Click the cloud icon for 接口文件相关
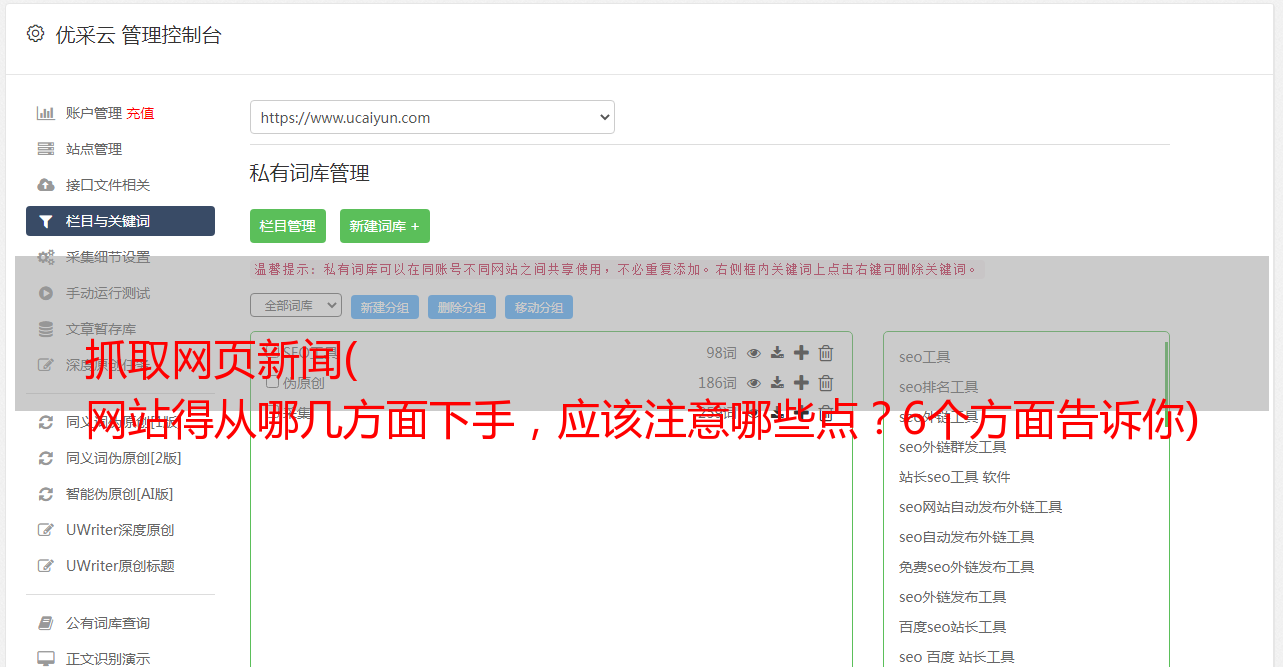This screenshot has height=667, width=1283. [x=46, y=185]
